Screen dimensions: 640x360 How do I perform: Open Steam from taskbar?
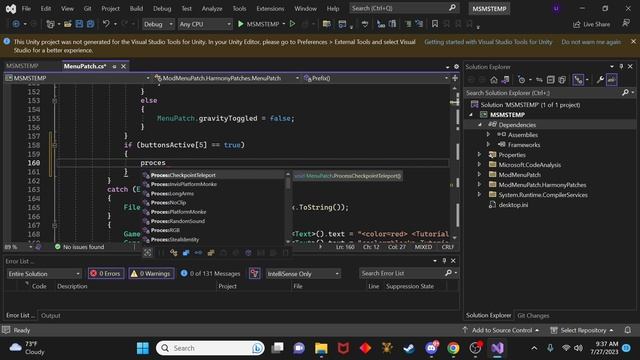click(x=409, y=348)
